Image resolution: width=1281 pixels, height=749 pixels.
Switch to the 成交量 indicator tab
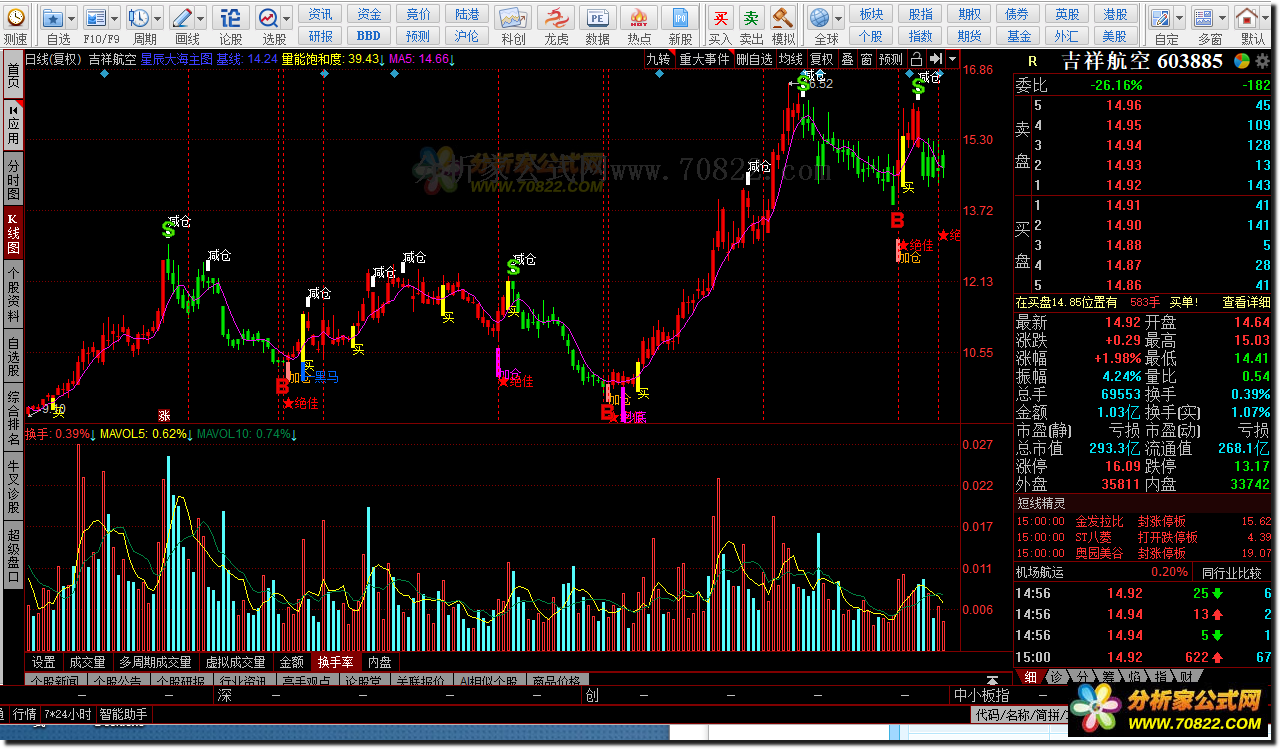[x=88, y=662]
